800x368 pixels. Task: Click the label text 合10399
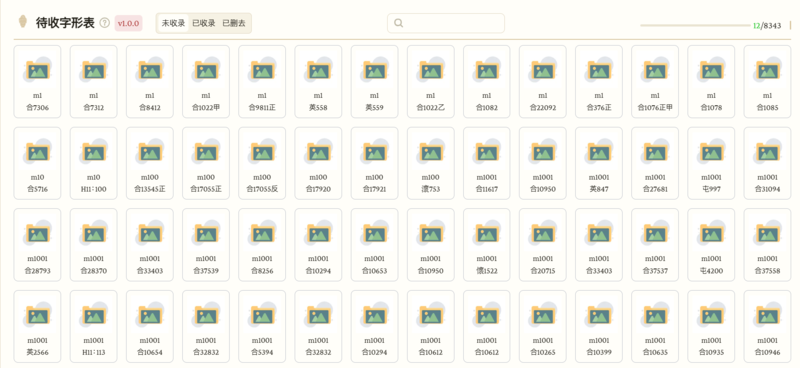tap(598, 352)
